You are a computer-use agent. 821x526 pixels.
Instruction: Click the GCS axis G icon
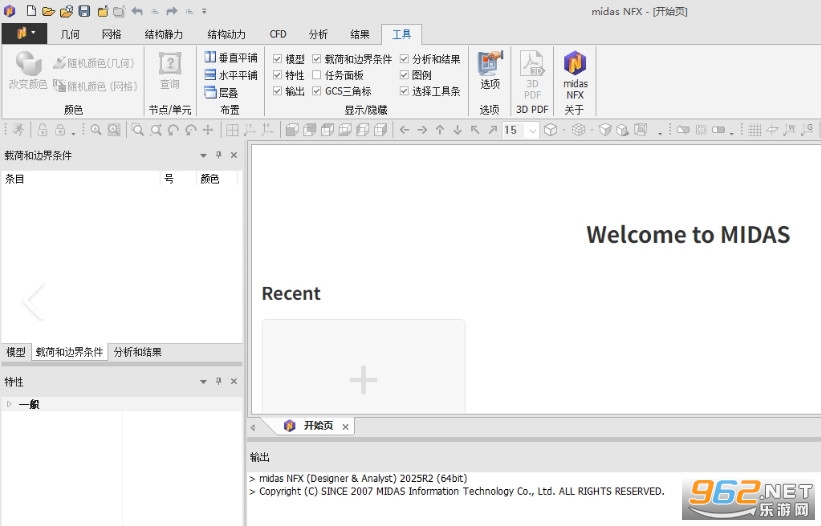(x=807, y=129)
